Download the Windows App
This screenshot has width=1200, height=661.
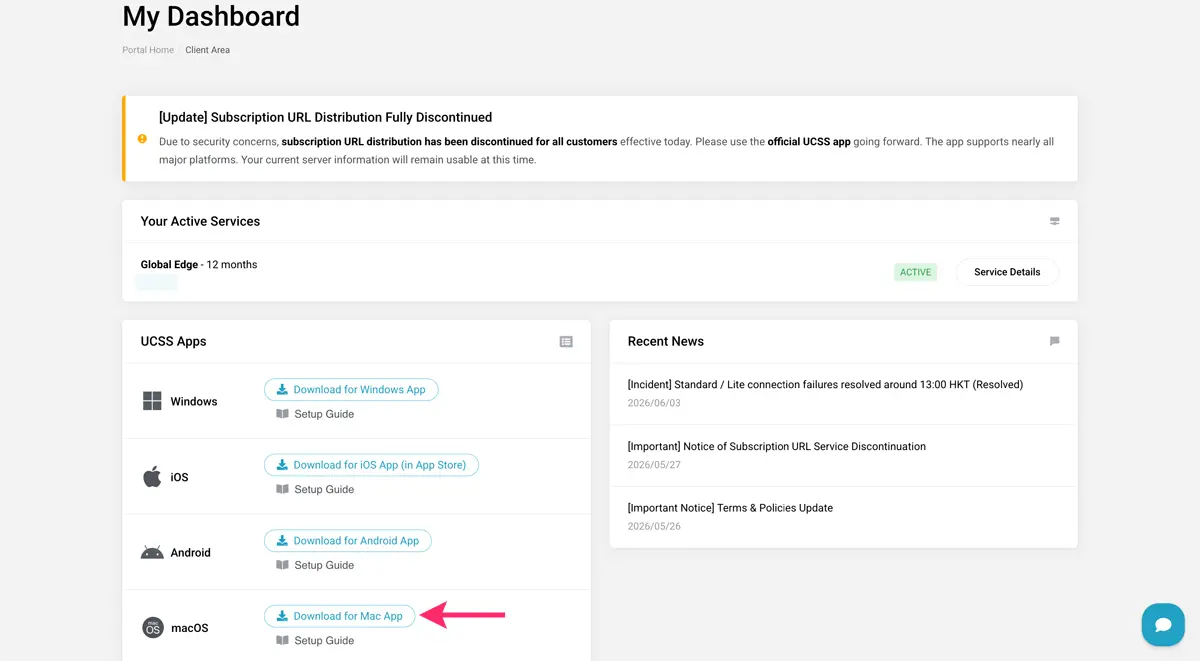click(351, 390)
